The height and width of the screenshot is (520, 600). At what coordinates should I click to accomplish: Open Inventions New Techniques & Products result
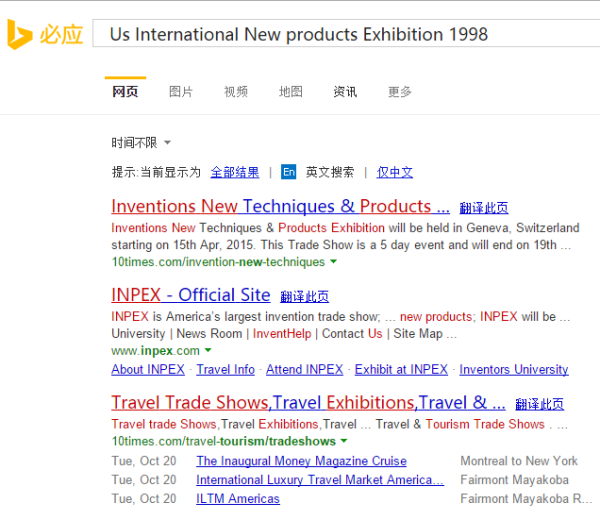[x=280, y=207]
